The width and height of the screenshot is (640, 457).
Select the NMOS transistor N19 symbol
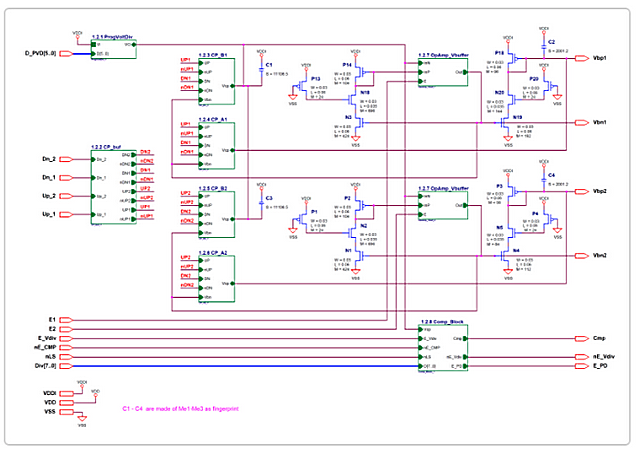pos(504,122)
